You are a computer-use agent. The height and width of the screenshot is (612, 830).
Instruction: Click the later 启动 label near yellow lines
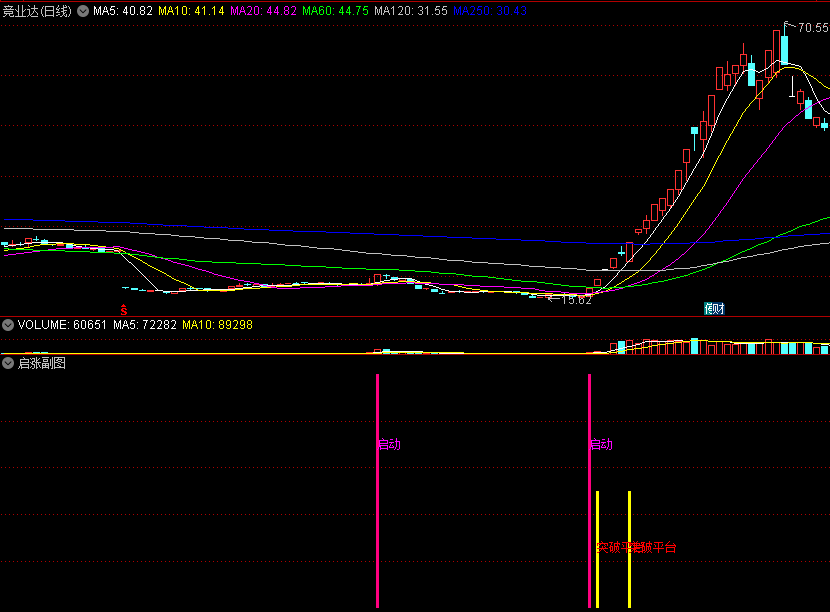[x=601, y=444]
